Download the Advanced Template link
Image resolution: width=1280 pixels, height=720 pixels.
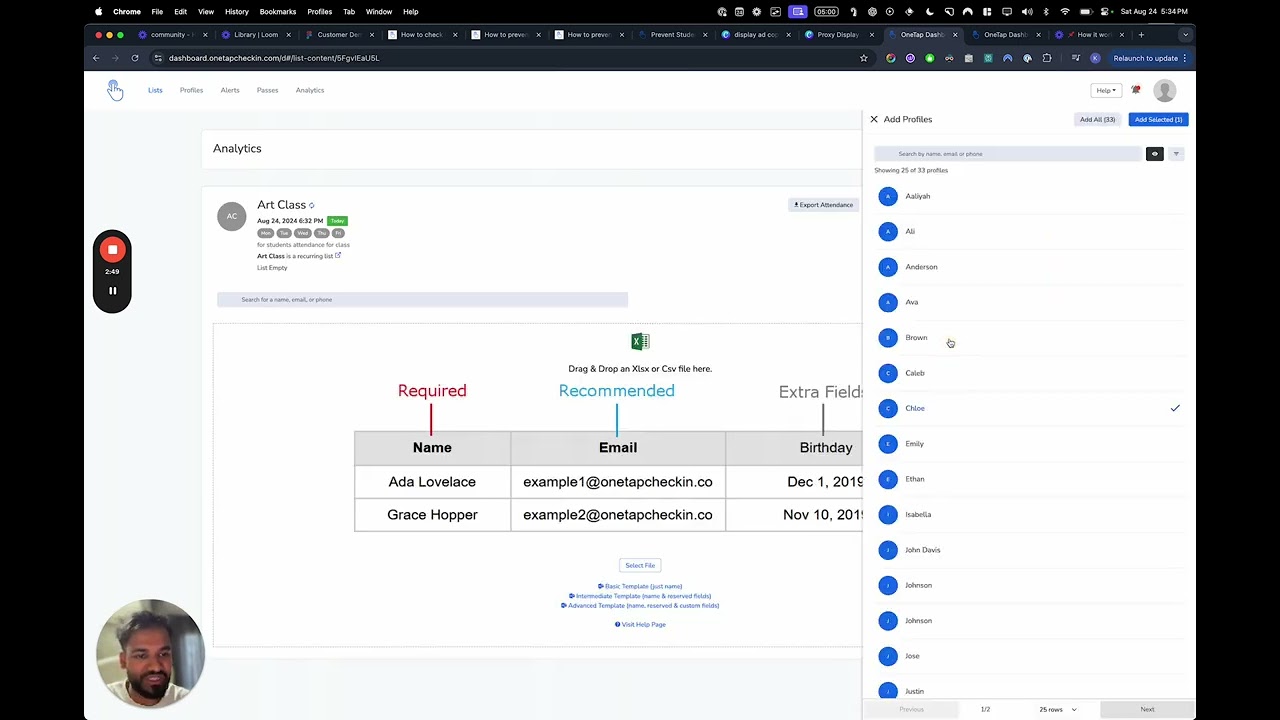(640, 605)
